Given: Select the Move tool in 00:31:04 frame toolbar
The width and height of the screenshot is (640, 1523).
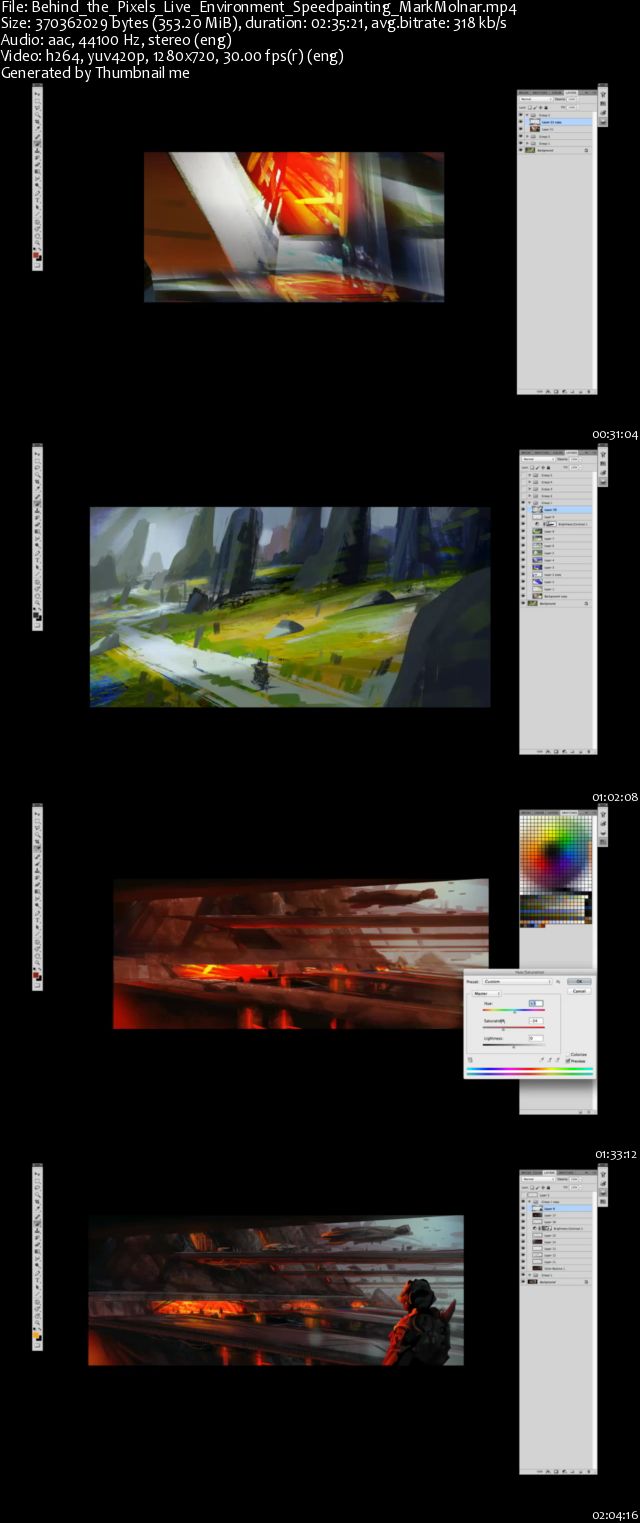Looking at the screenshot, I should pyautogui.click(x=37, y=94).
